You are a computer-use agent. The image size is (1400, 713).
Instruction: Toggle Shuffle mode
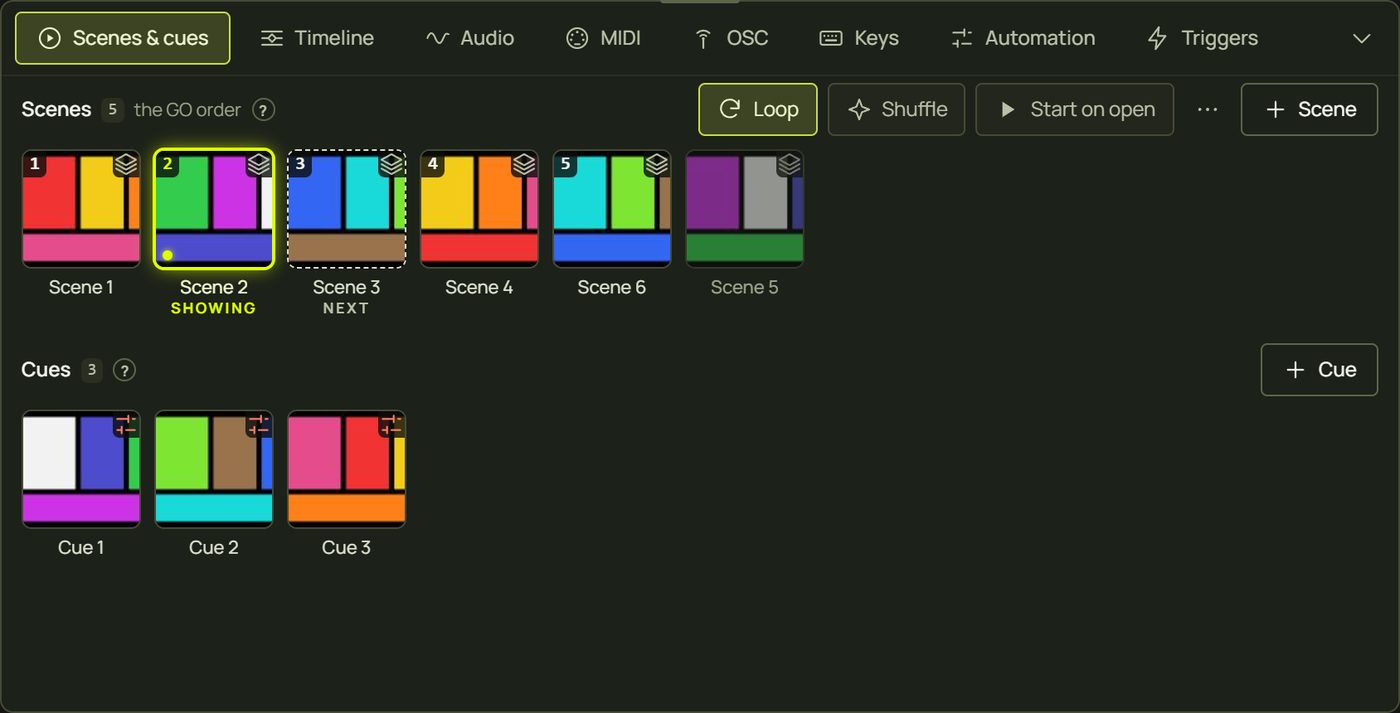pos(896,109)
